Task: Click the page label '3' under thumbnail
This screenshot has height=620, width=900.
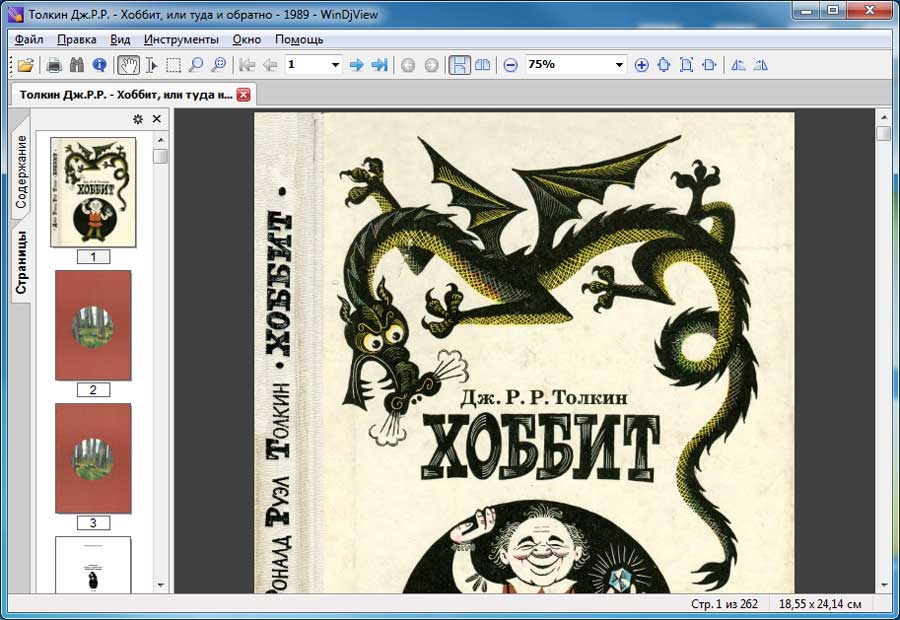Action: (93, 523)
